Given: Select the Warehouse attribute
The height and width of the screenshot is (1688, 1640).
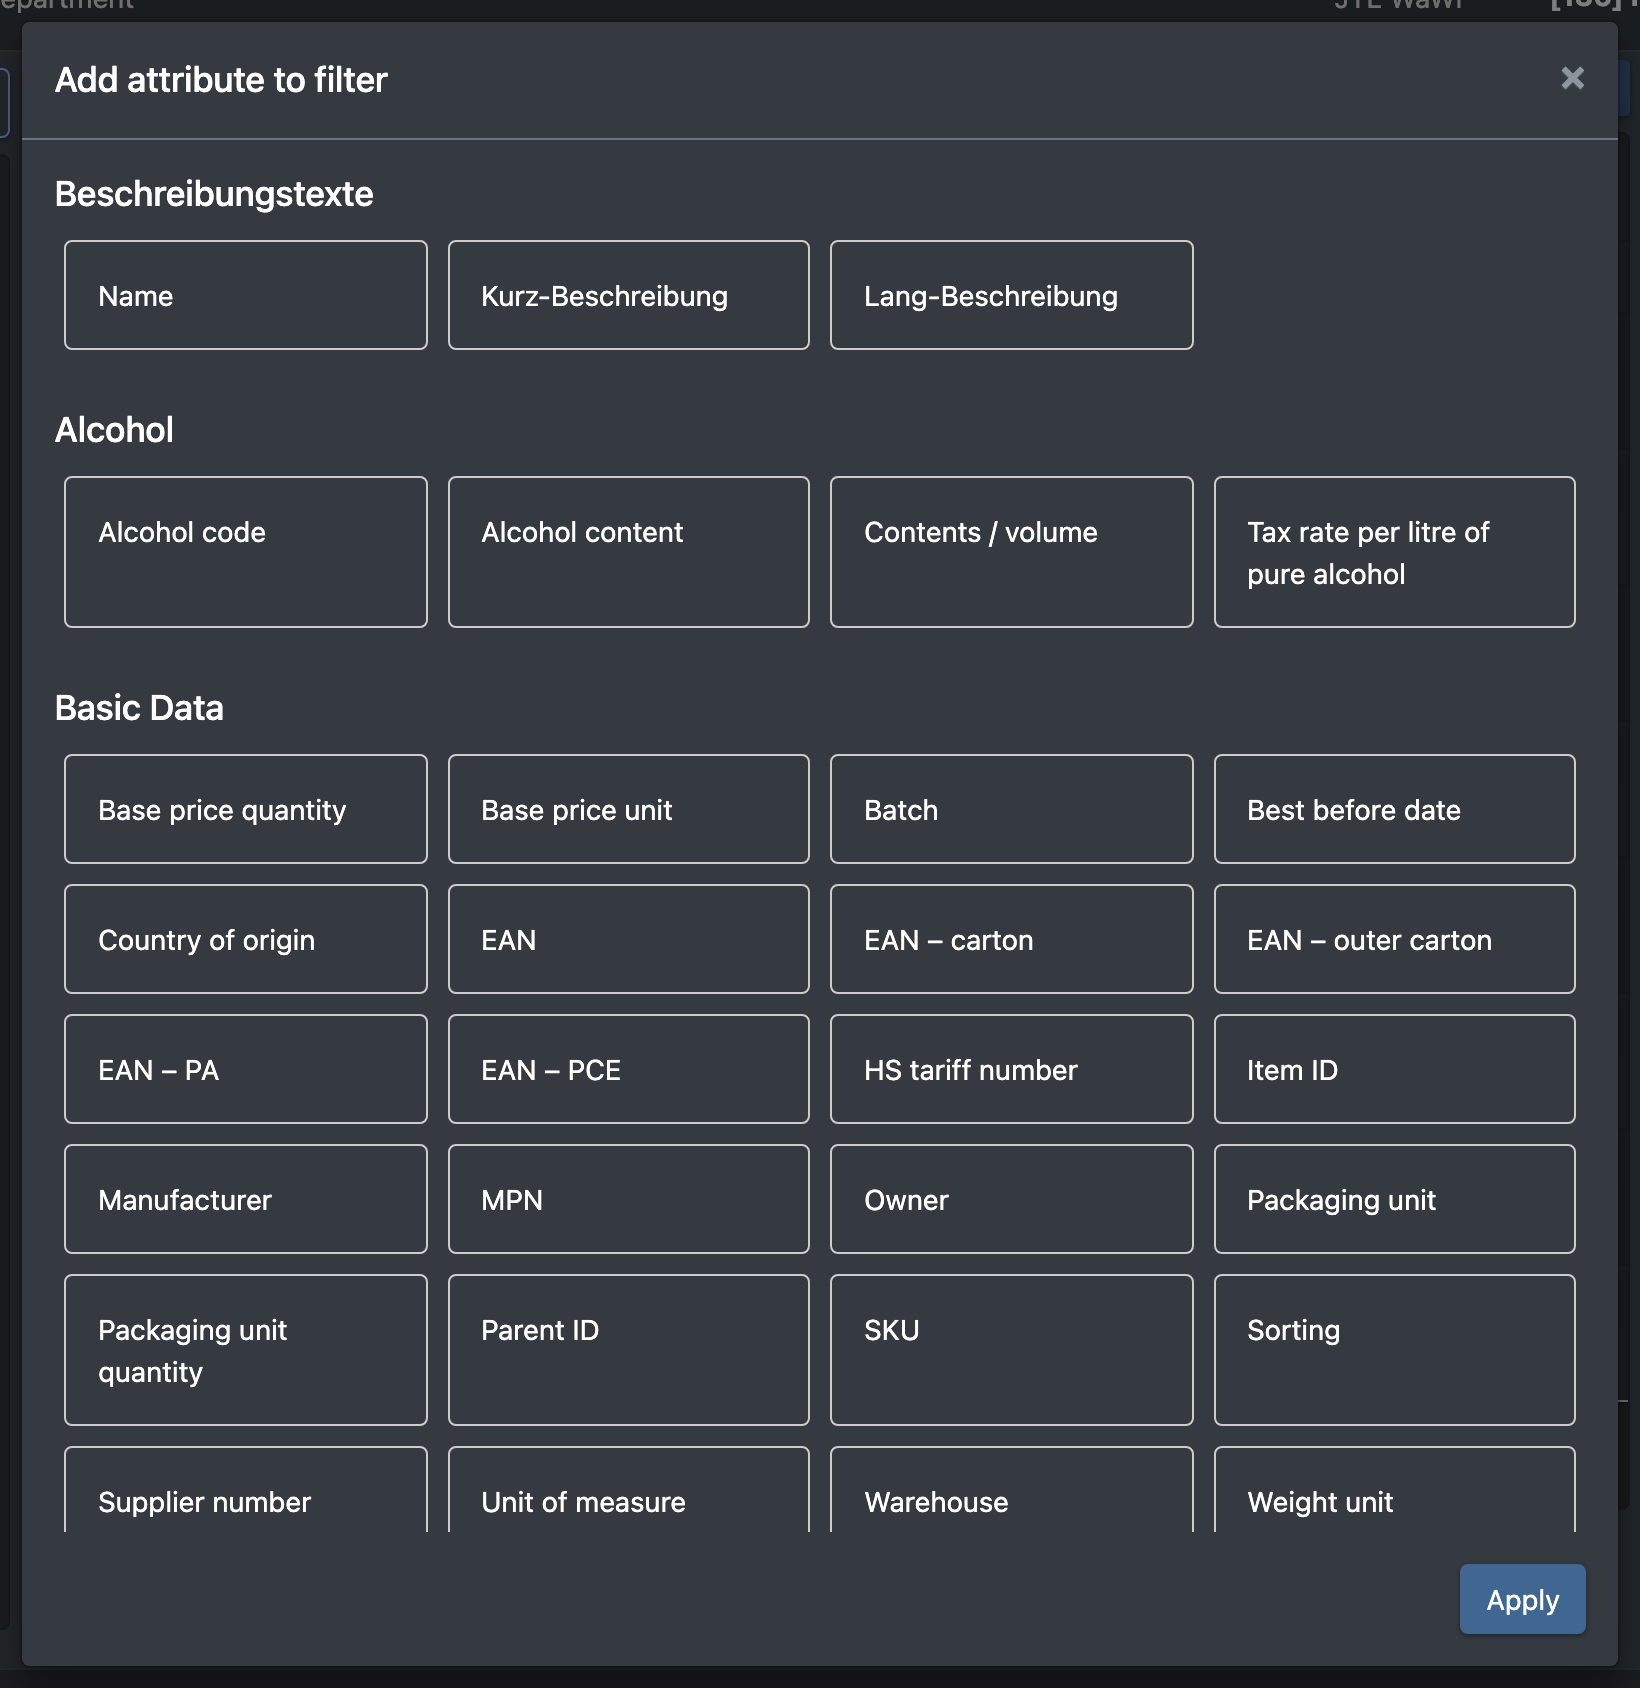Looking at the screenshot, I should tap(1012, 1490).
